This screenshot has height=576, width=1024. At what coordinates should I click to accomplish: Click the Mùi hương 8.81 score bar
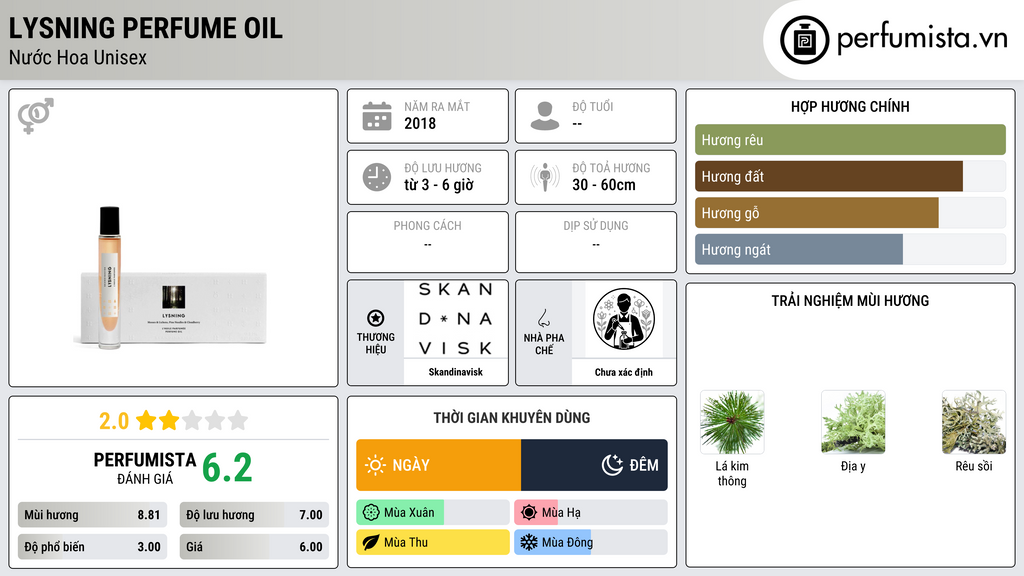click(x=92, y=515)
